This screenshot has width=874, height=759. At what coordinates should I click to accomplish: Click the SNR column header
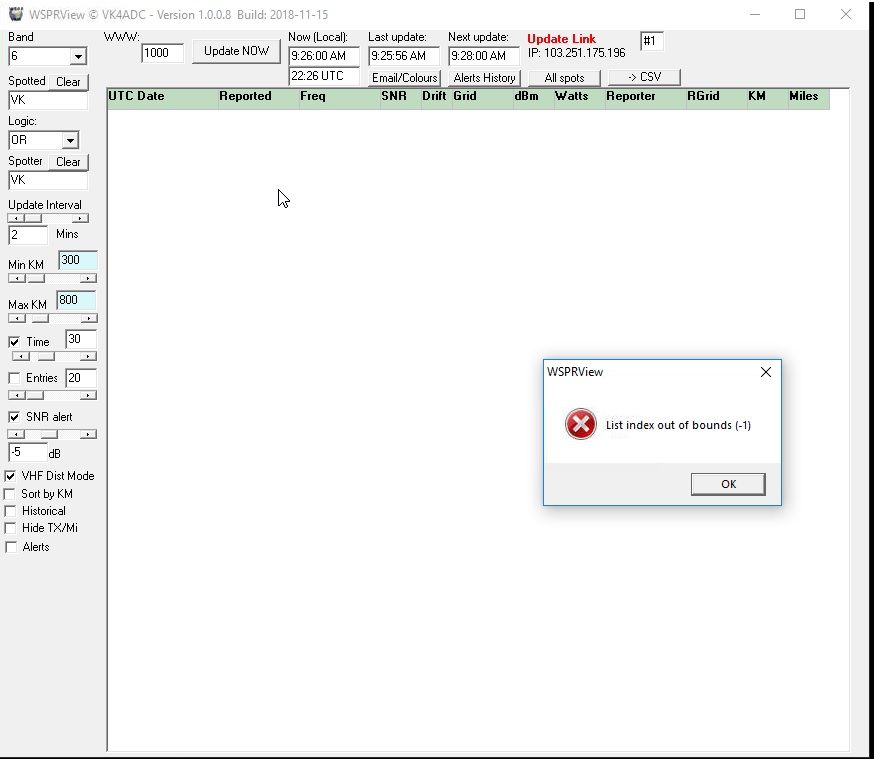pyautogui.click(x=393, y=97)
